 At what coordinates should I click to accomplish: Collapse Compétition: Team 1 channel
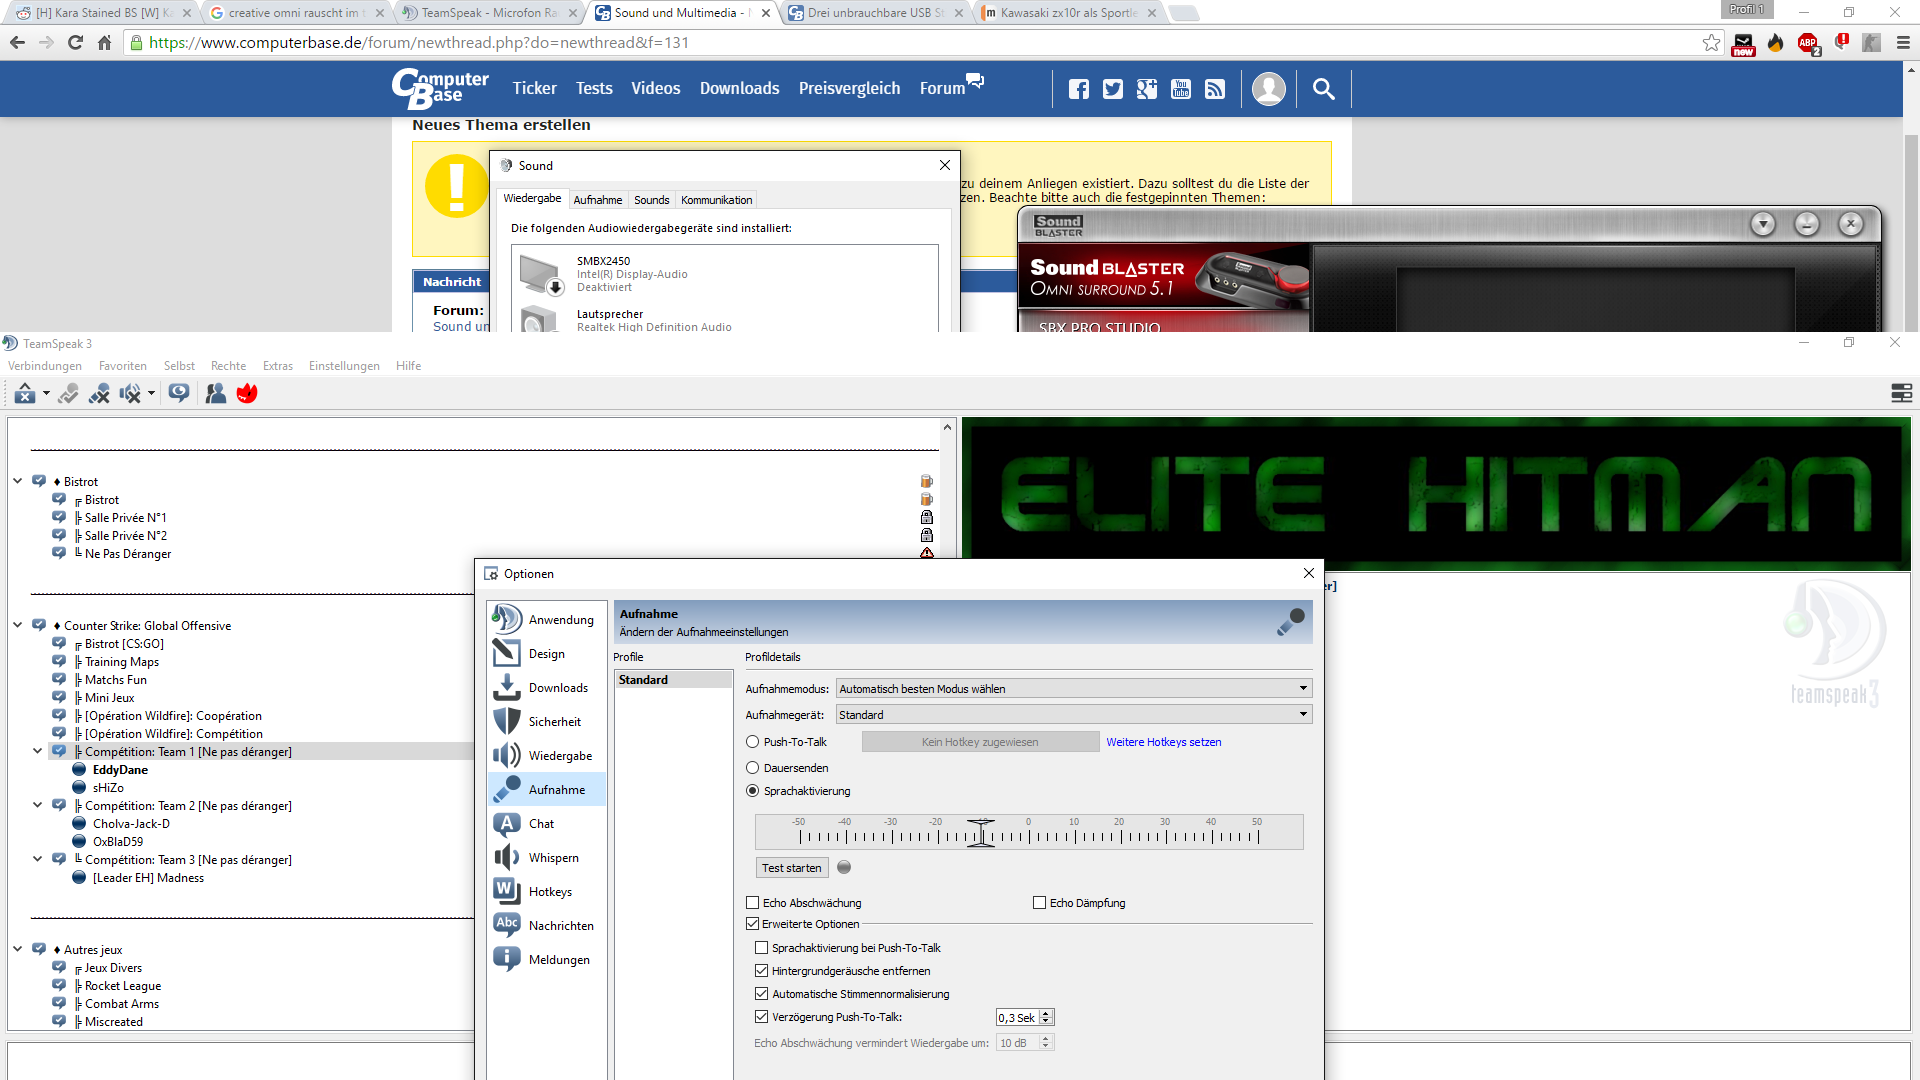click(38, 751)
